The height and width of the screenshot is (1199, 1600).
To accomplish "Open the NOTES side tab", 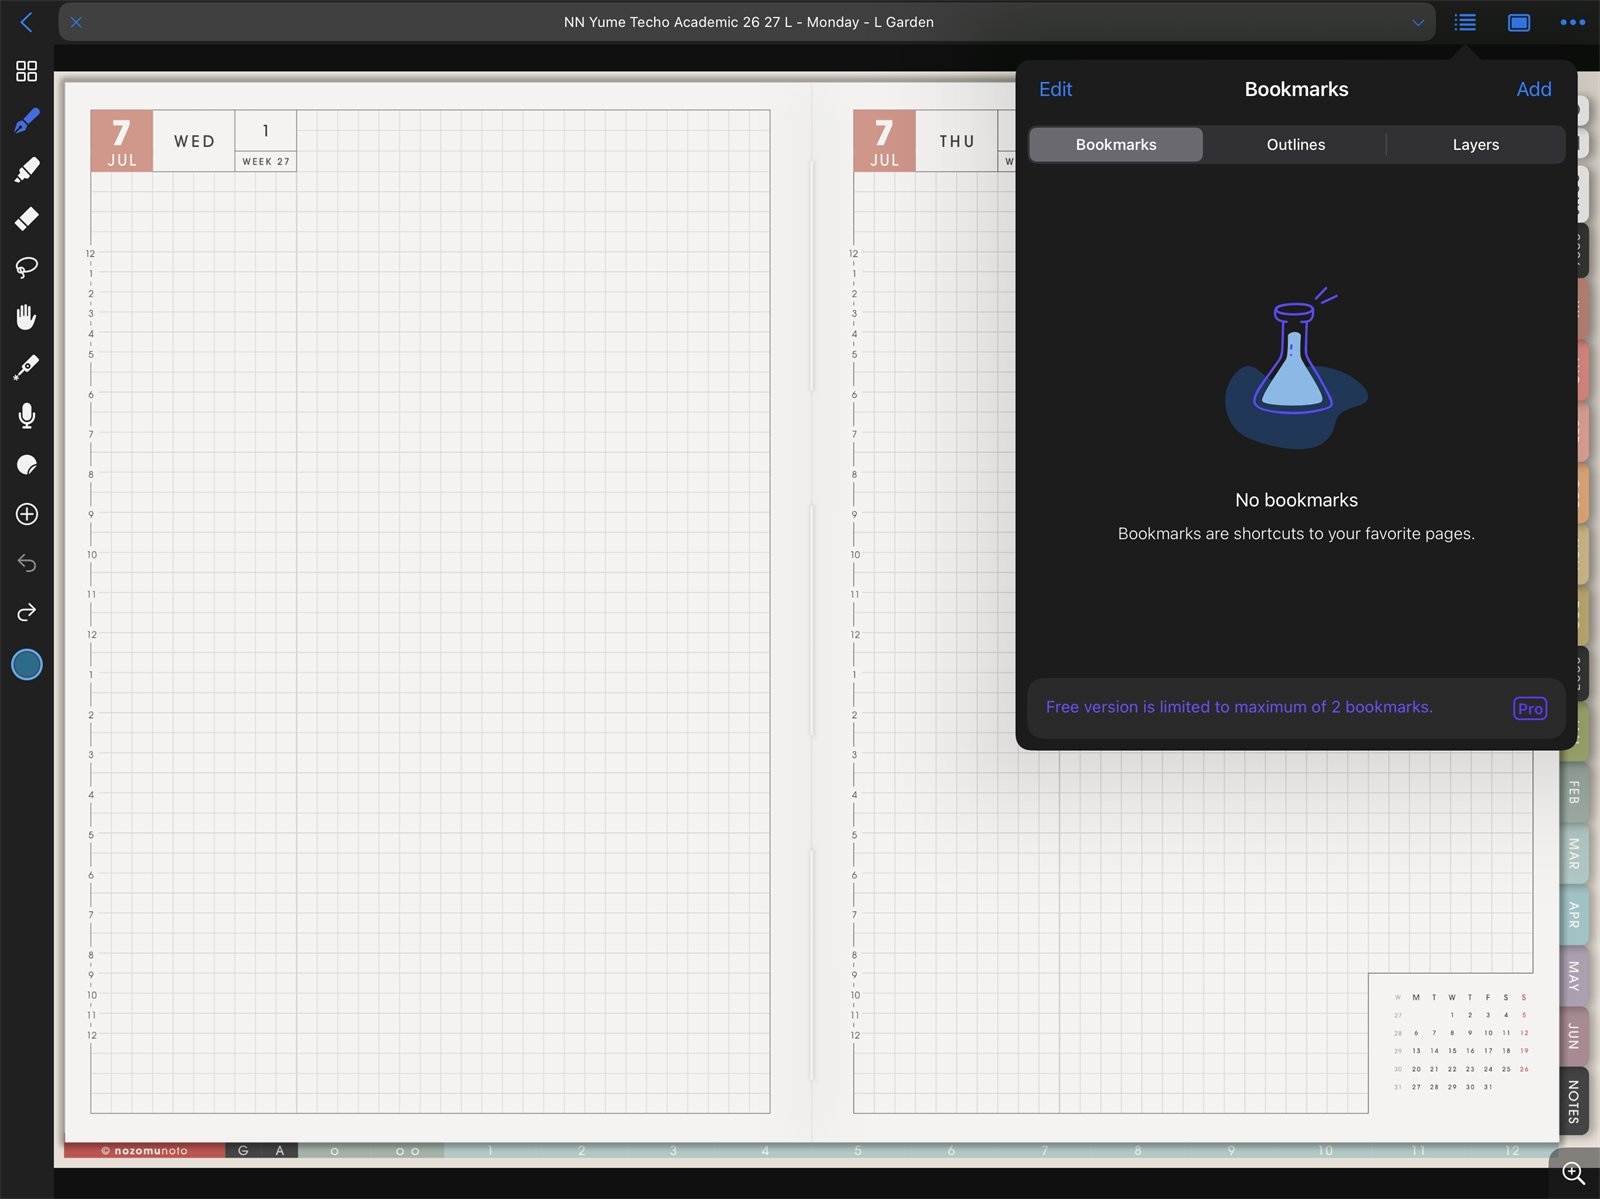I will 1574,1101.
